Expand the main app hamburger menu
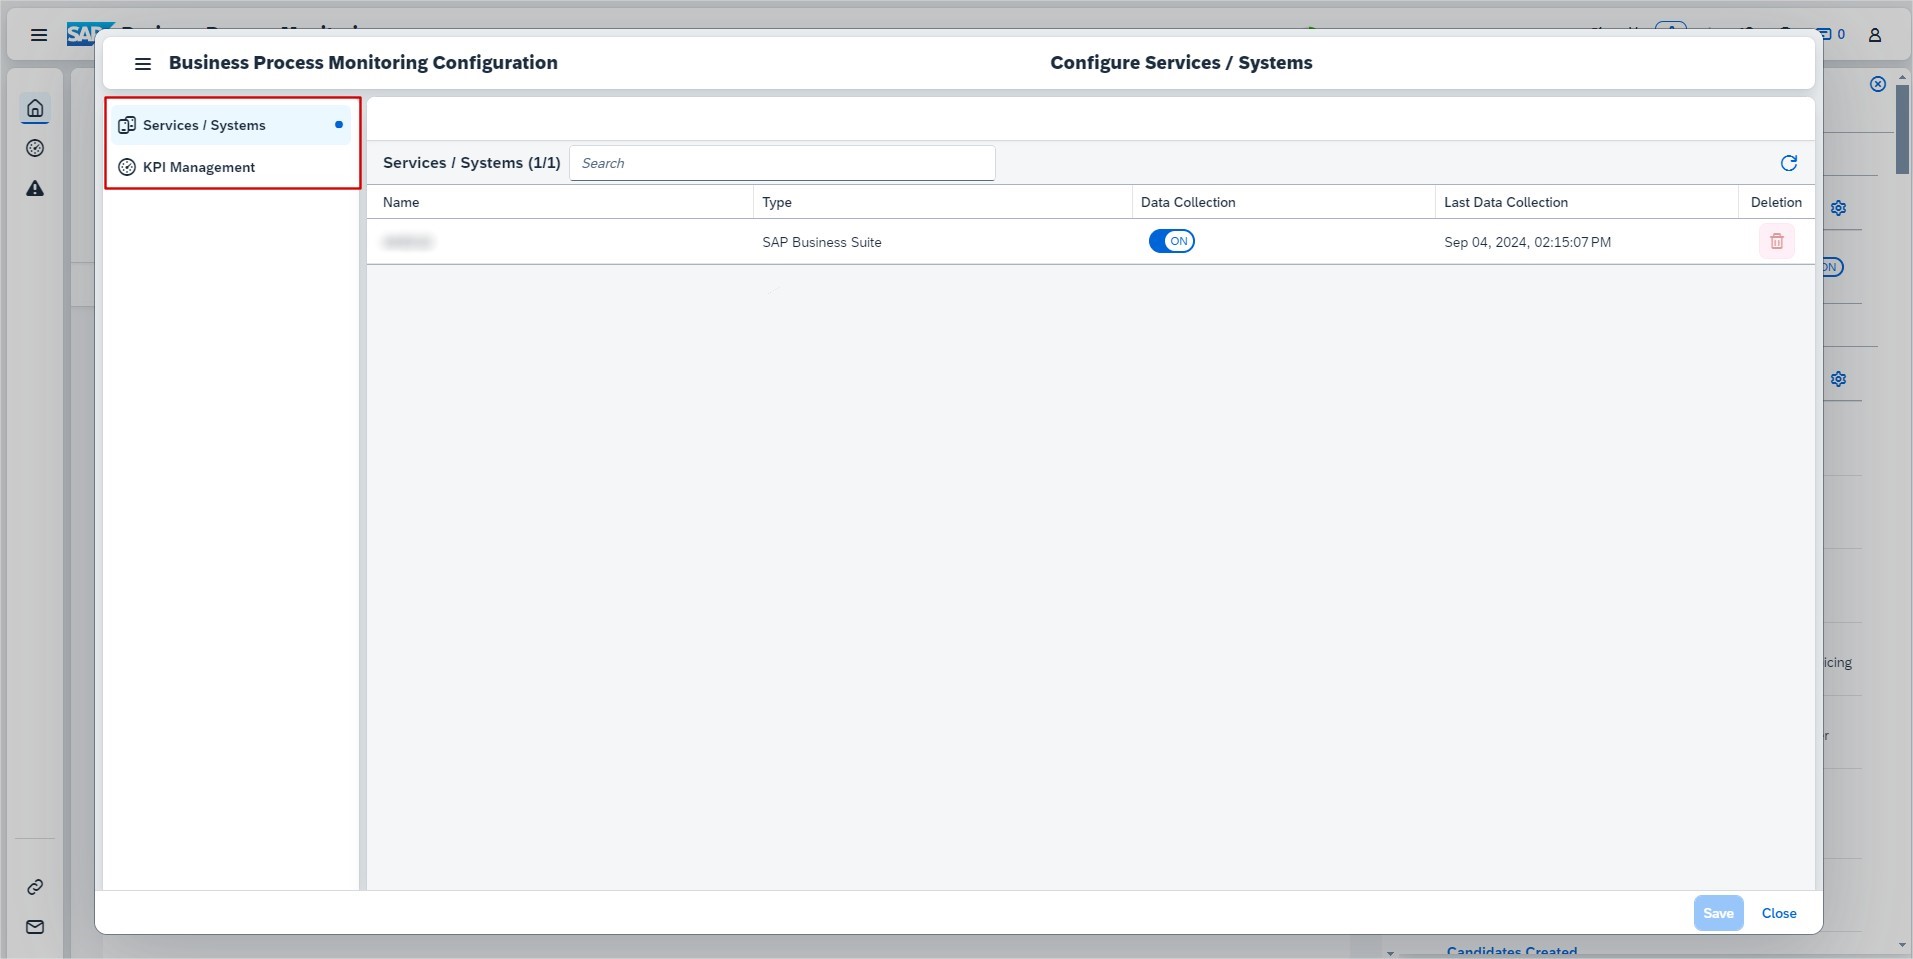The height and width of the screenshot is (959, 1913). click(x=39, y=35)
